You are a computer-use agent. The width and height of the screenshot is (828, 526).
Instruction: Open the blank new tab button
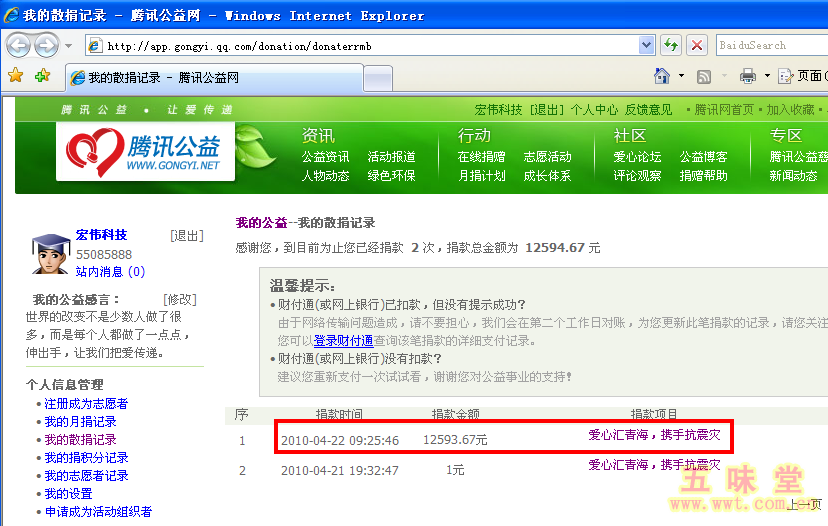[377, 78]
